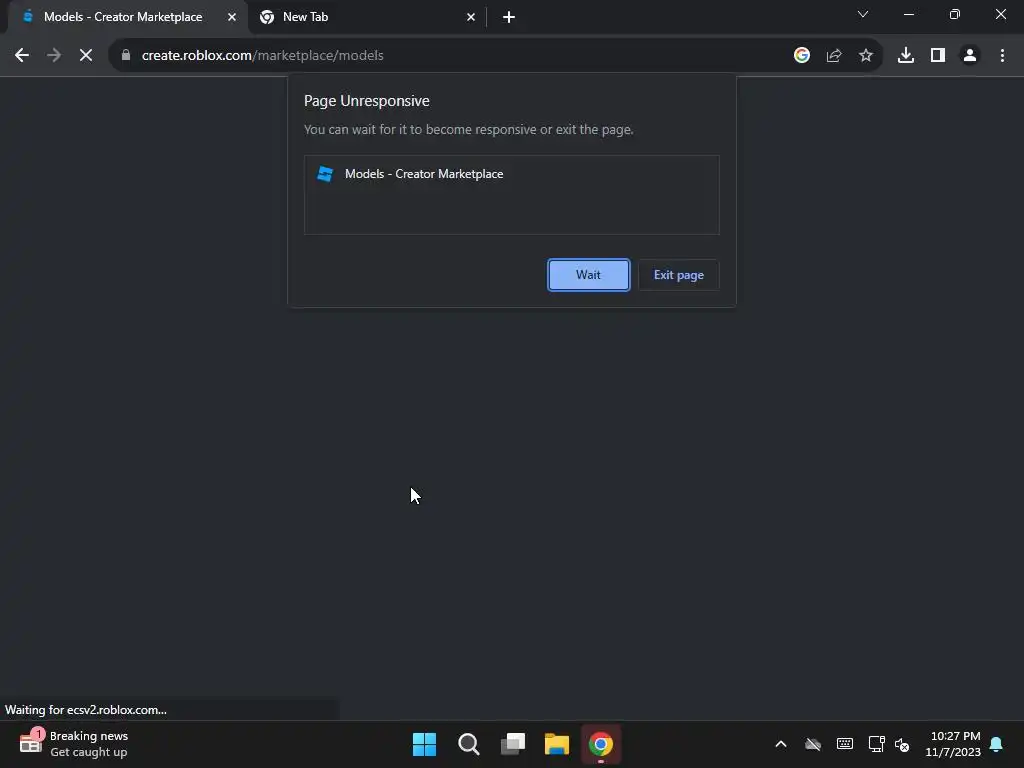This screenshot has width=1024, height=768.
Task: Stop loading the page
Action: [86, 56]
